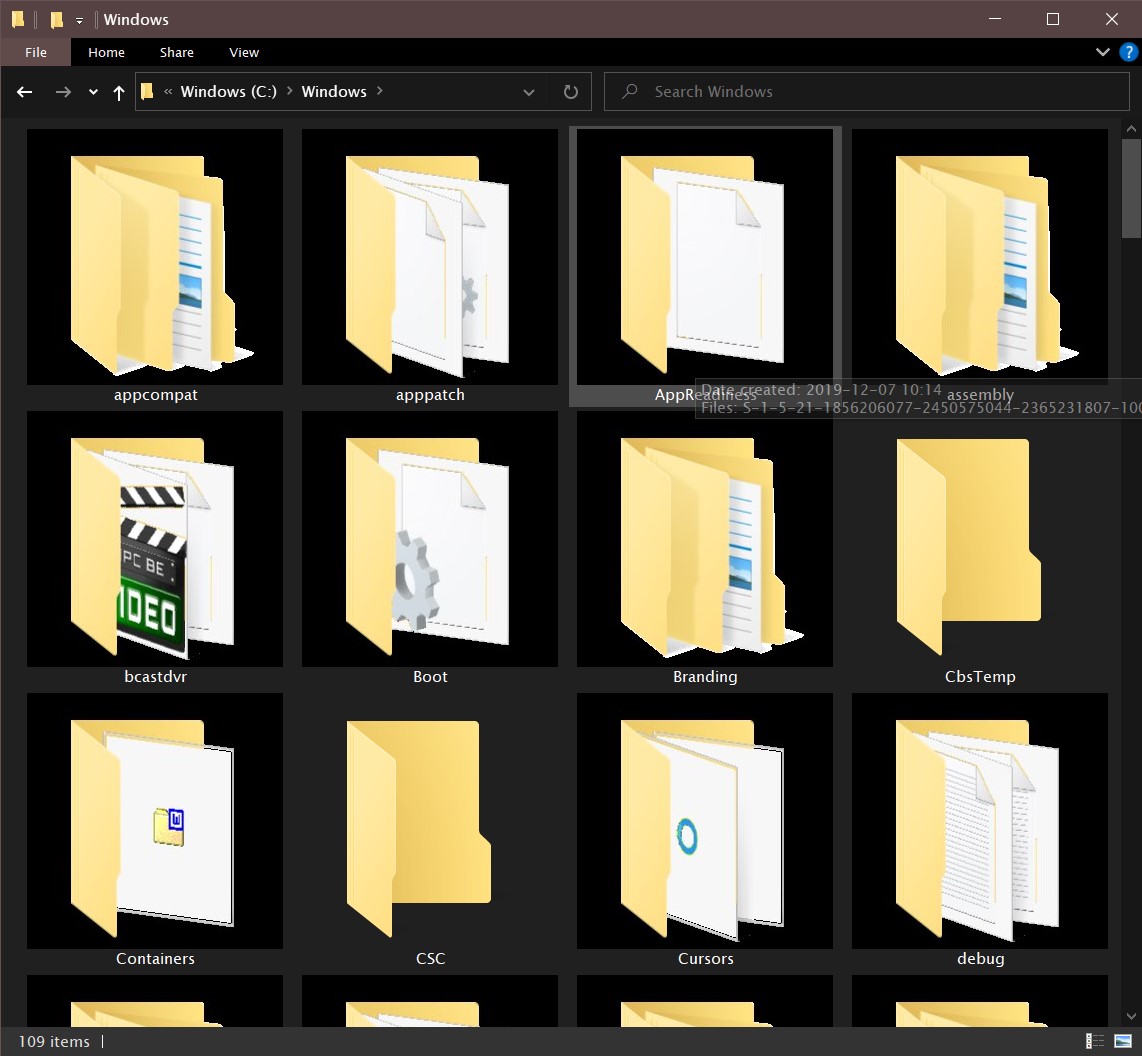Select the Boot folder icon
This screenshot has height=1056, width=1142.
(430, 539)
